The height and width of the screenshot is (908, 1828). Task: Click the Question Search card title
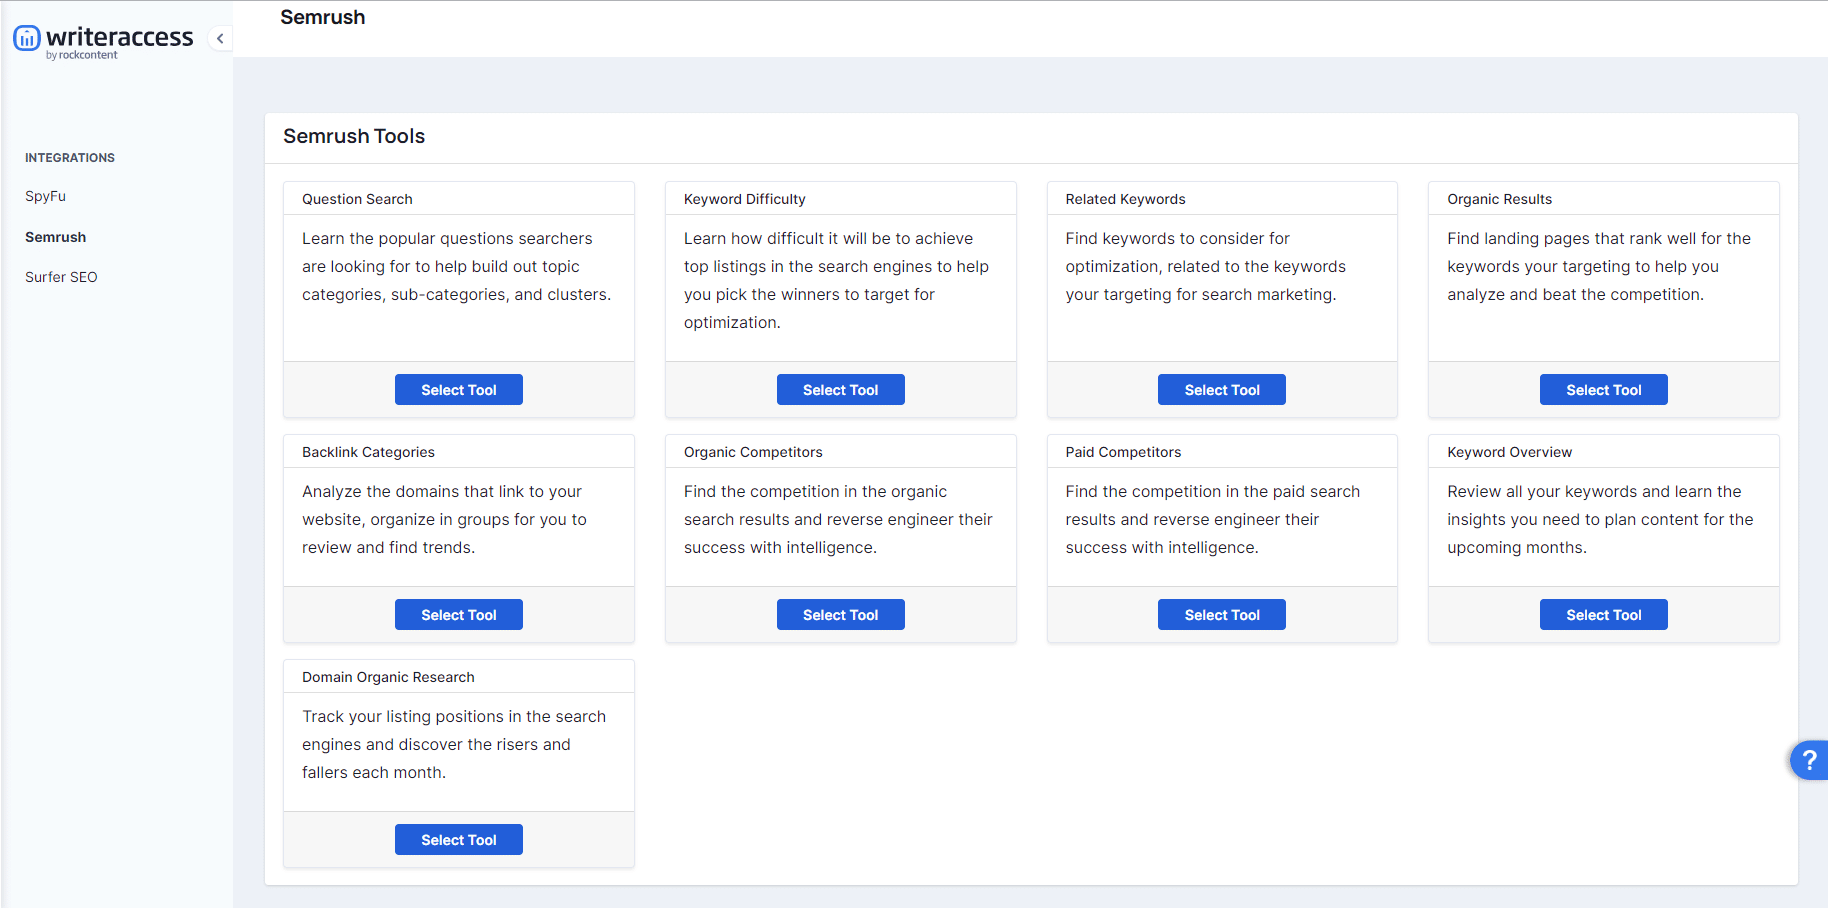[357, 199]
